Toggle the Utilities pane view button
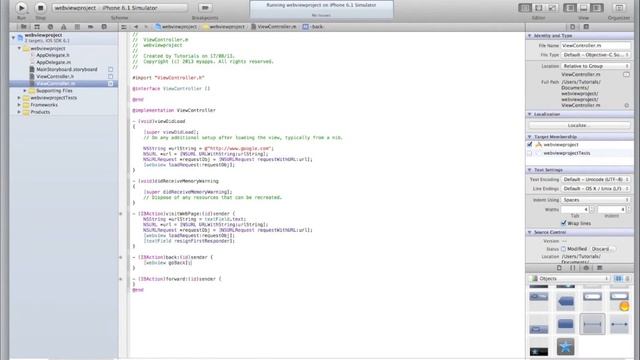 [597, 8]
